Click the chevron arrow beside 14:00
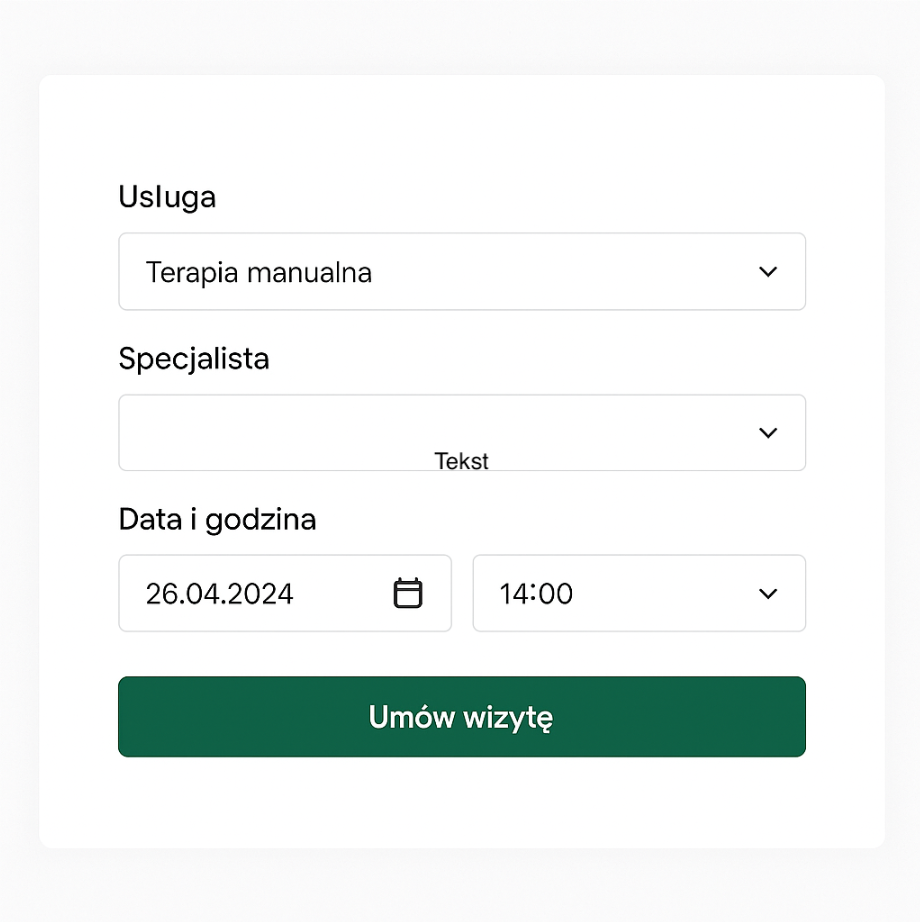Viewport: 920px width, 923px height. click(x=768, y=594)
